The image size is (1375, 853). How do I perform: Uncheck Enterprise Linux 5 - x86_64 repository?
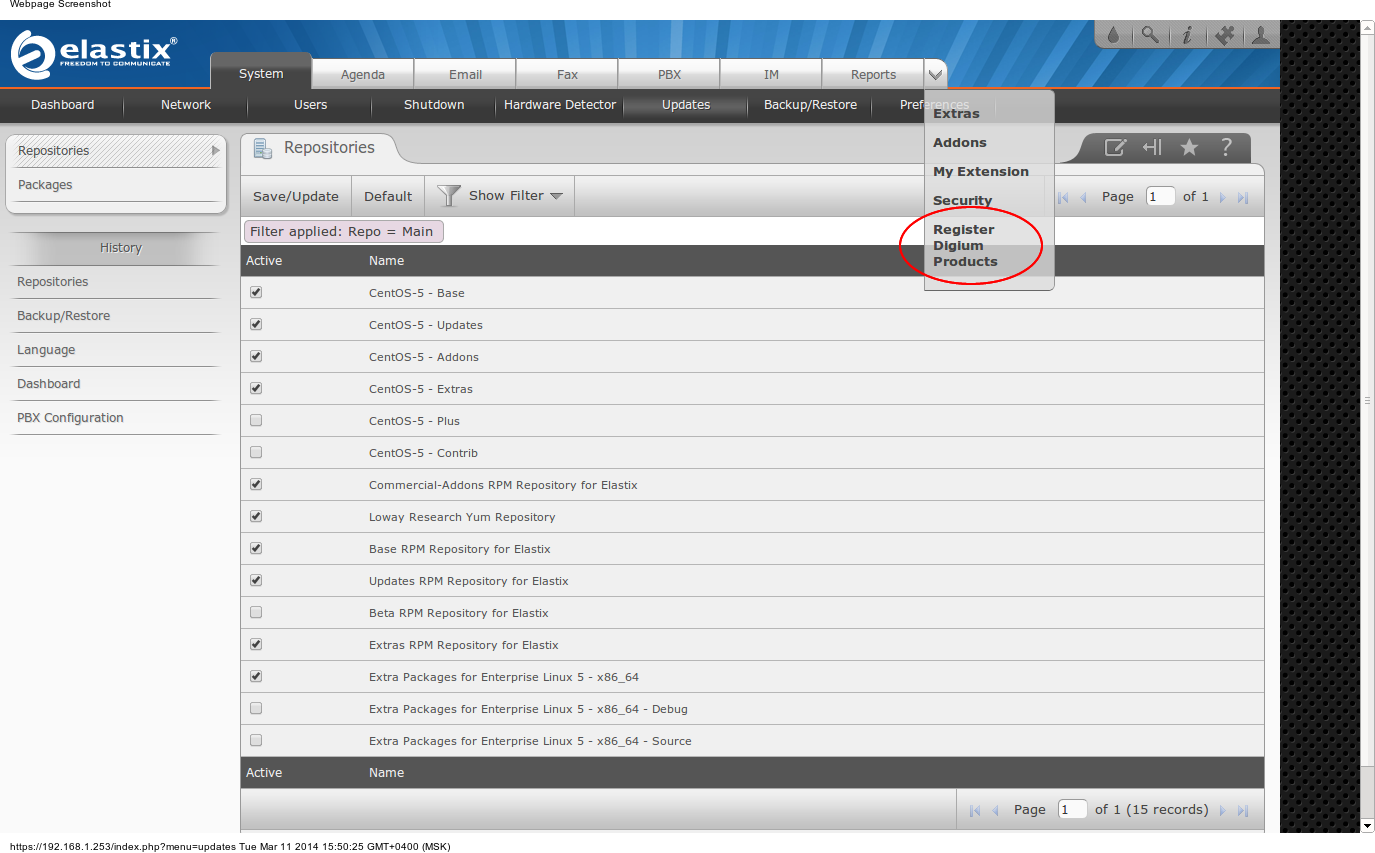[256, 676]
